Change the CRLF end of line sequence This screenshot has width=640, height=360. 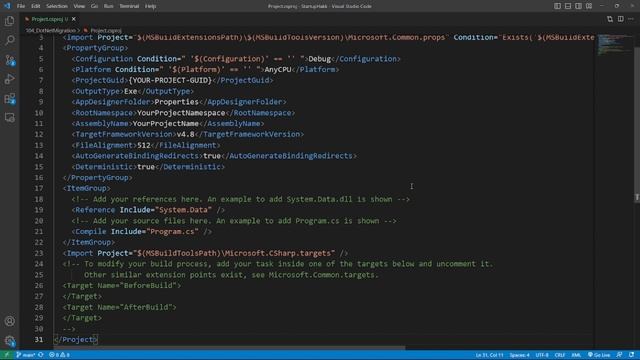(560, 355)
